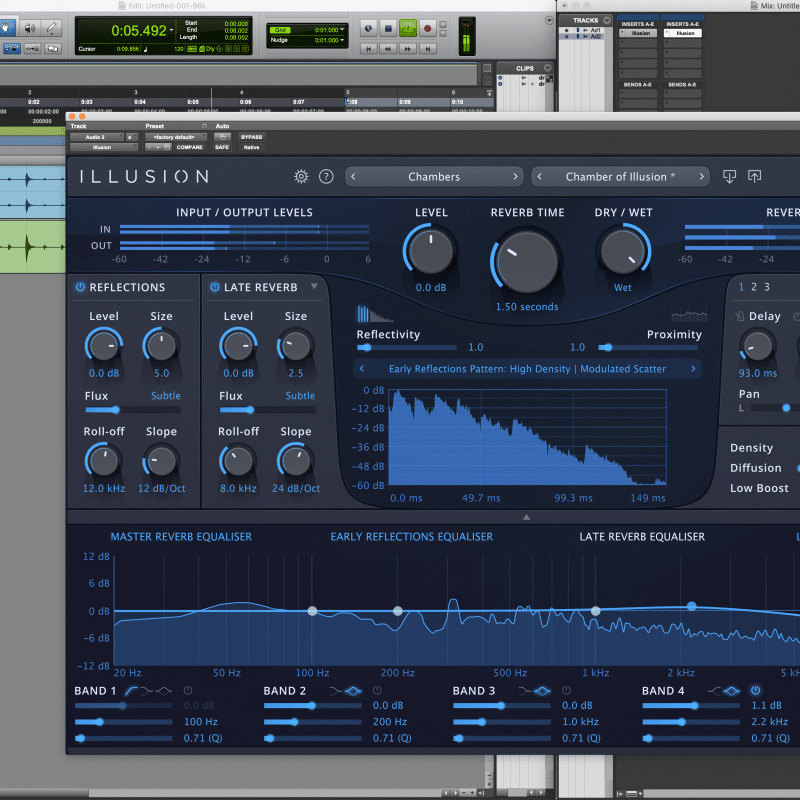Toggle plugin BYPASS button
Screen dimensions: 800x800
coord(252,137)
